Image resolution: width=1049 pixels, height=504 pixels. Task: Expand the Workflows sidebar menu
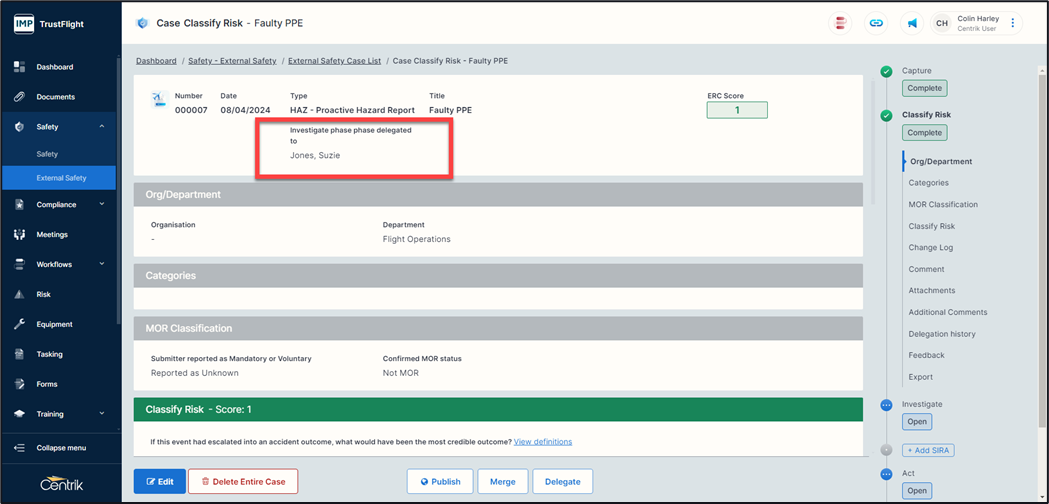click(101, 265)
